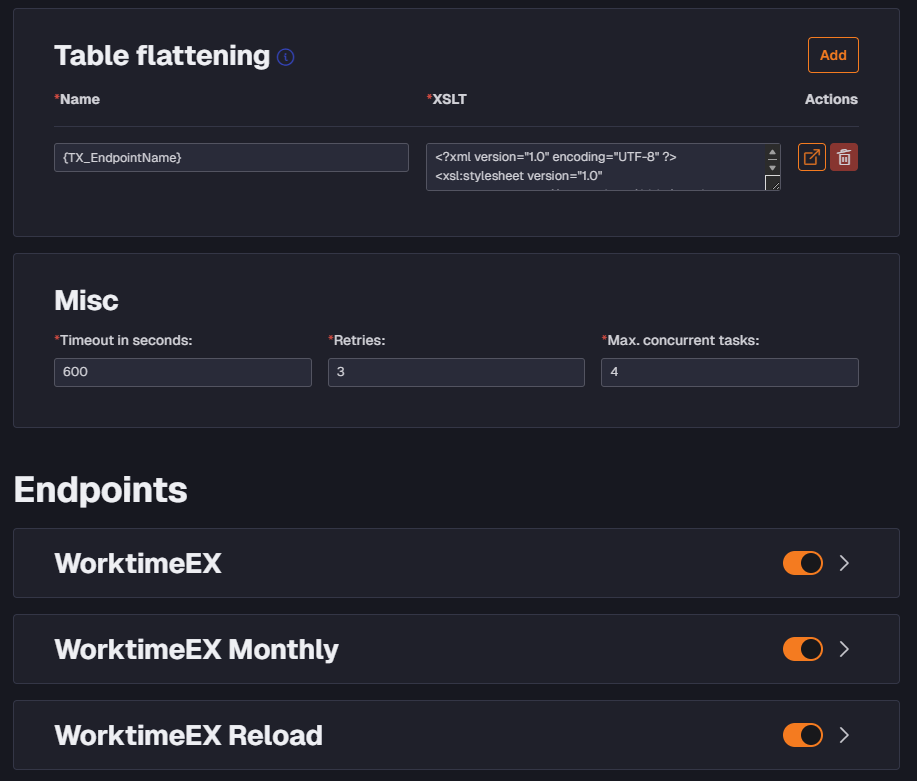
Task: Add a new table flattening entry
Action: pyautogui.click(x=833, y=55)
